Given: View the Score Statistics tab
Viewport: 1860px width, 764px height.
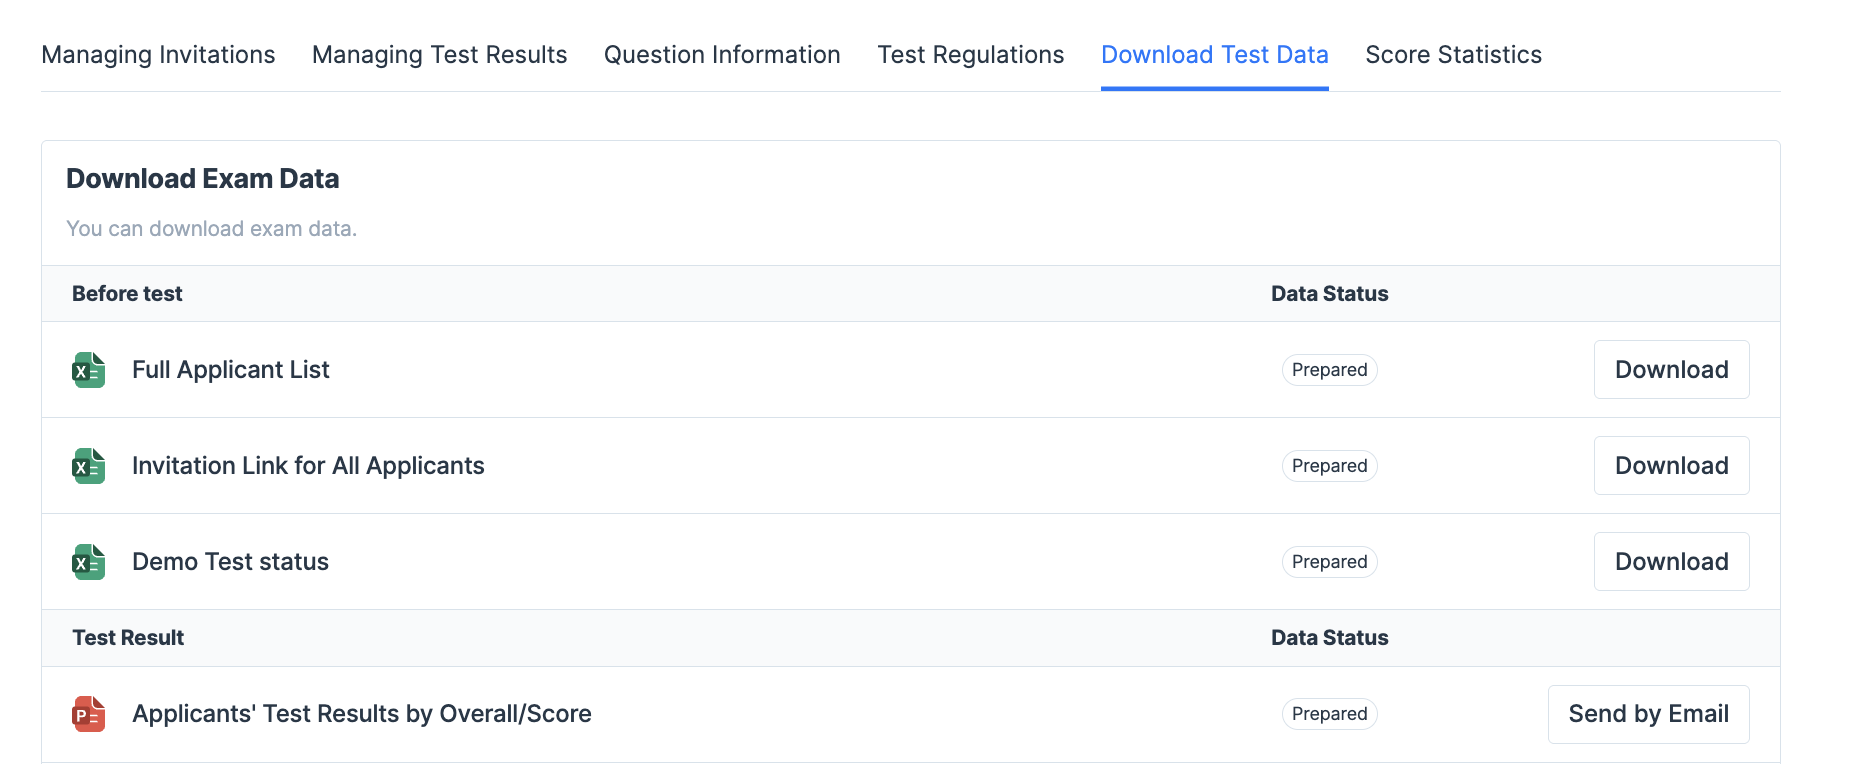Looking at the screenshot, I should (1453, 55).
